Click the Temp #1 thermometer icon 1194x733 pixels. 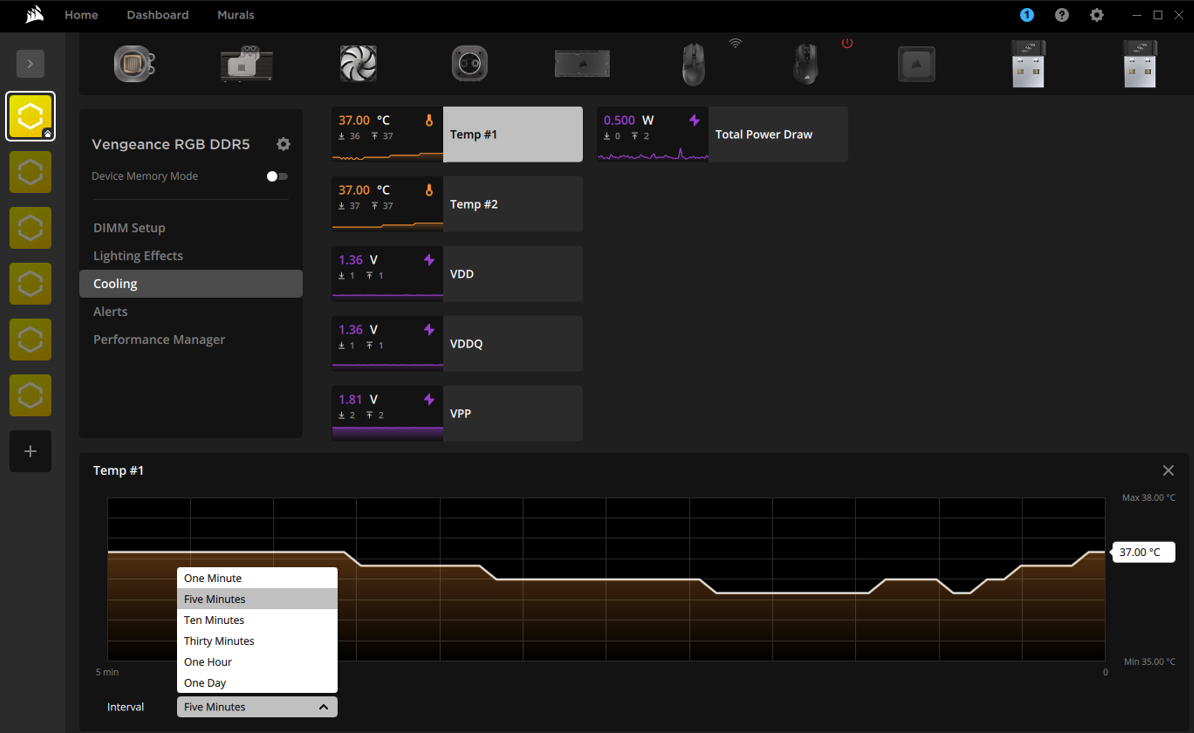pos(429,120)
